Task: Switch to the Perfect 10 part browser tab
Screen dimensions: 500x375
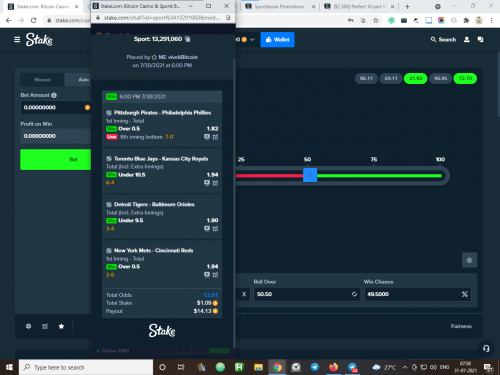Action: click(x=359, y=6)
